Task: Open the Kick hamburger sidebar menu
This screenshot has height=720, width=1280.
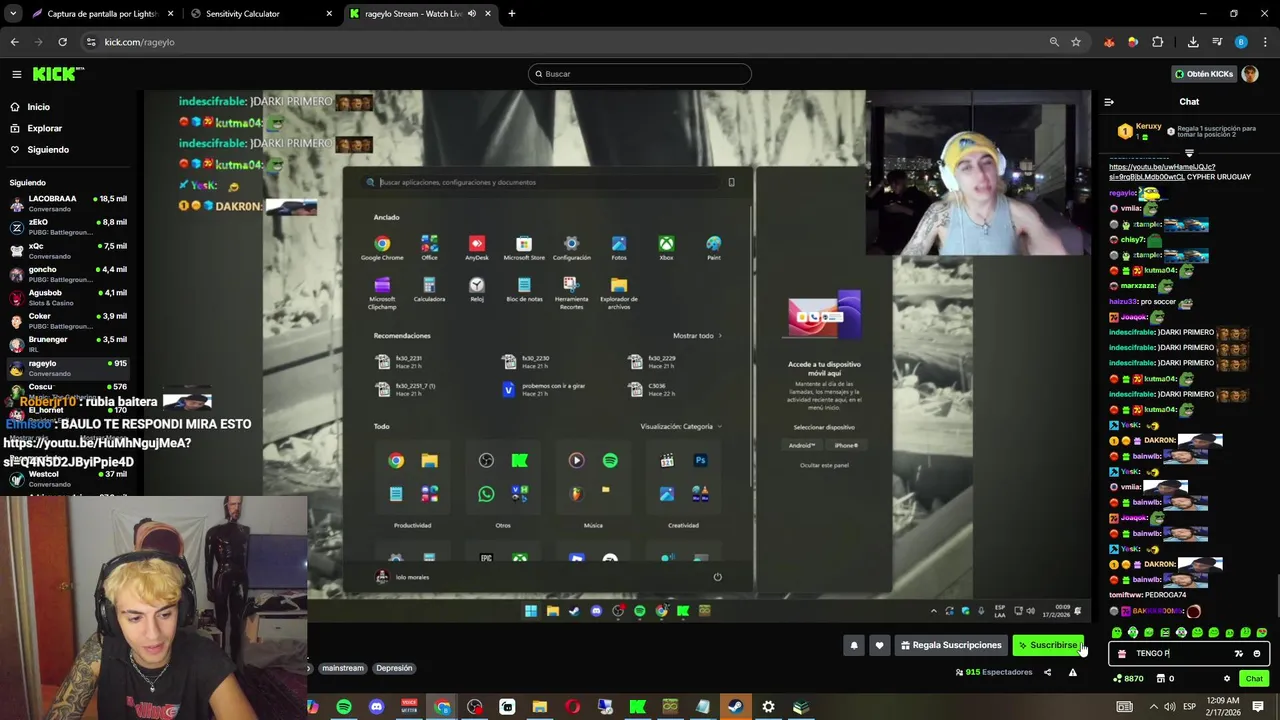Action: tap(16, 74)
